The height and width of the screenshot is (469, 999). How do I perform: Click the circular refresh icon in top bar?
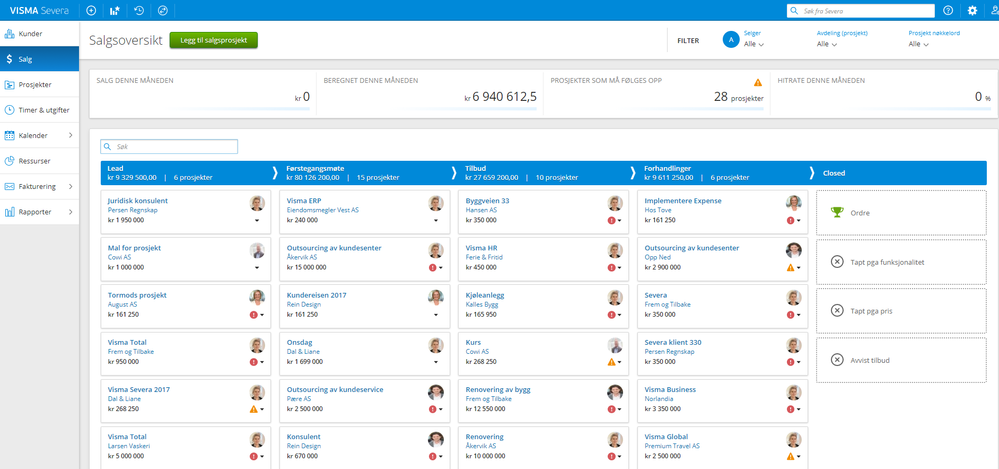[x=162, y=10]
